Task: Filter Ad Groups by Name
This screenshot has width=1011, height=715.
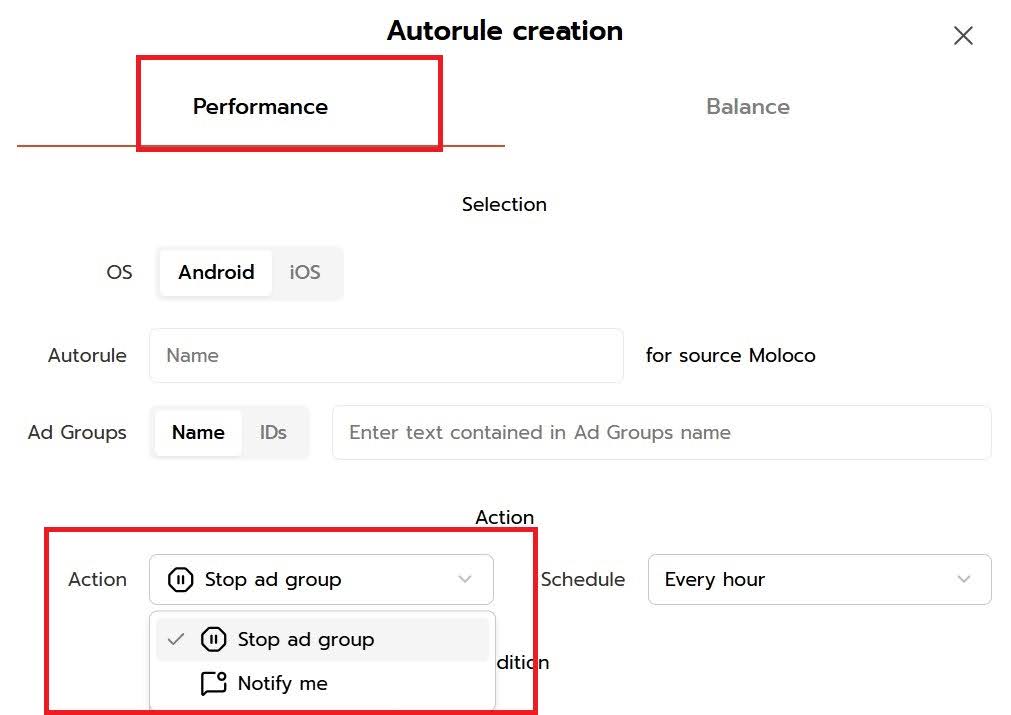Action: tap(198, 433)
